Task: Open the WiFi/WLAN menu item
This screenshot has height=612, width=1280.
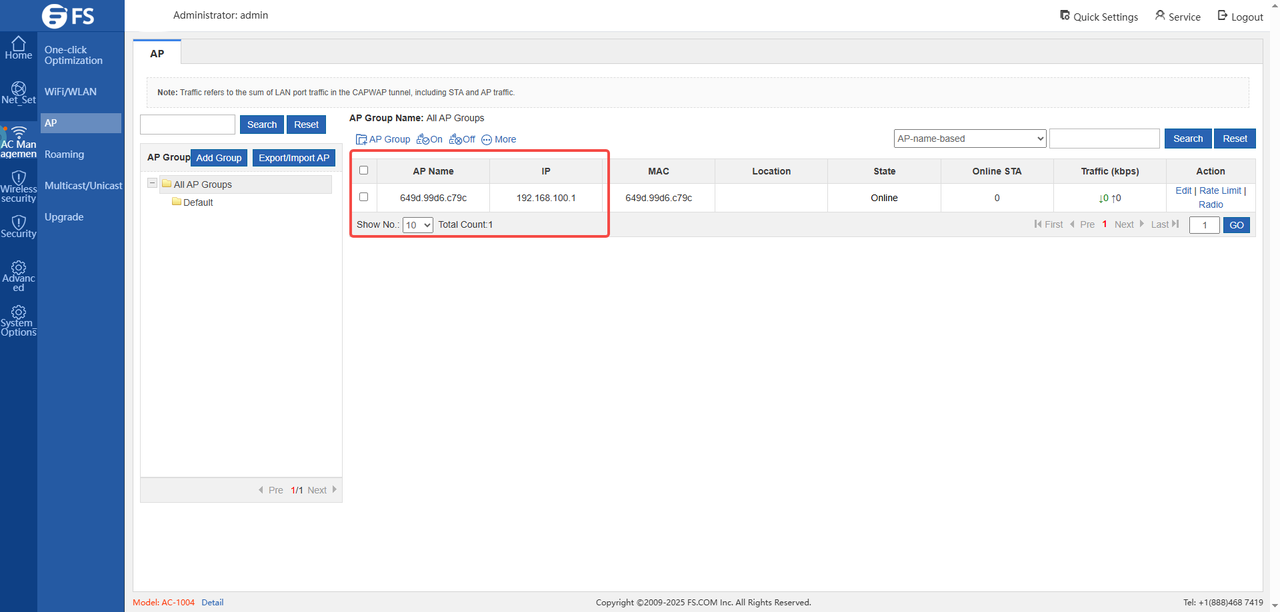Action: (70, 92)
